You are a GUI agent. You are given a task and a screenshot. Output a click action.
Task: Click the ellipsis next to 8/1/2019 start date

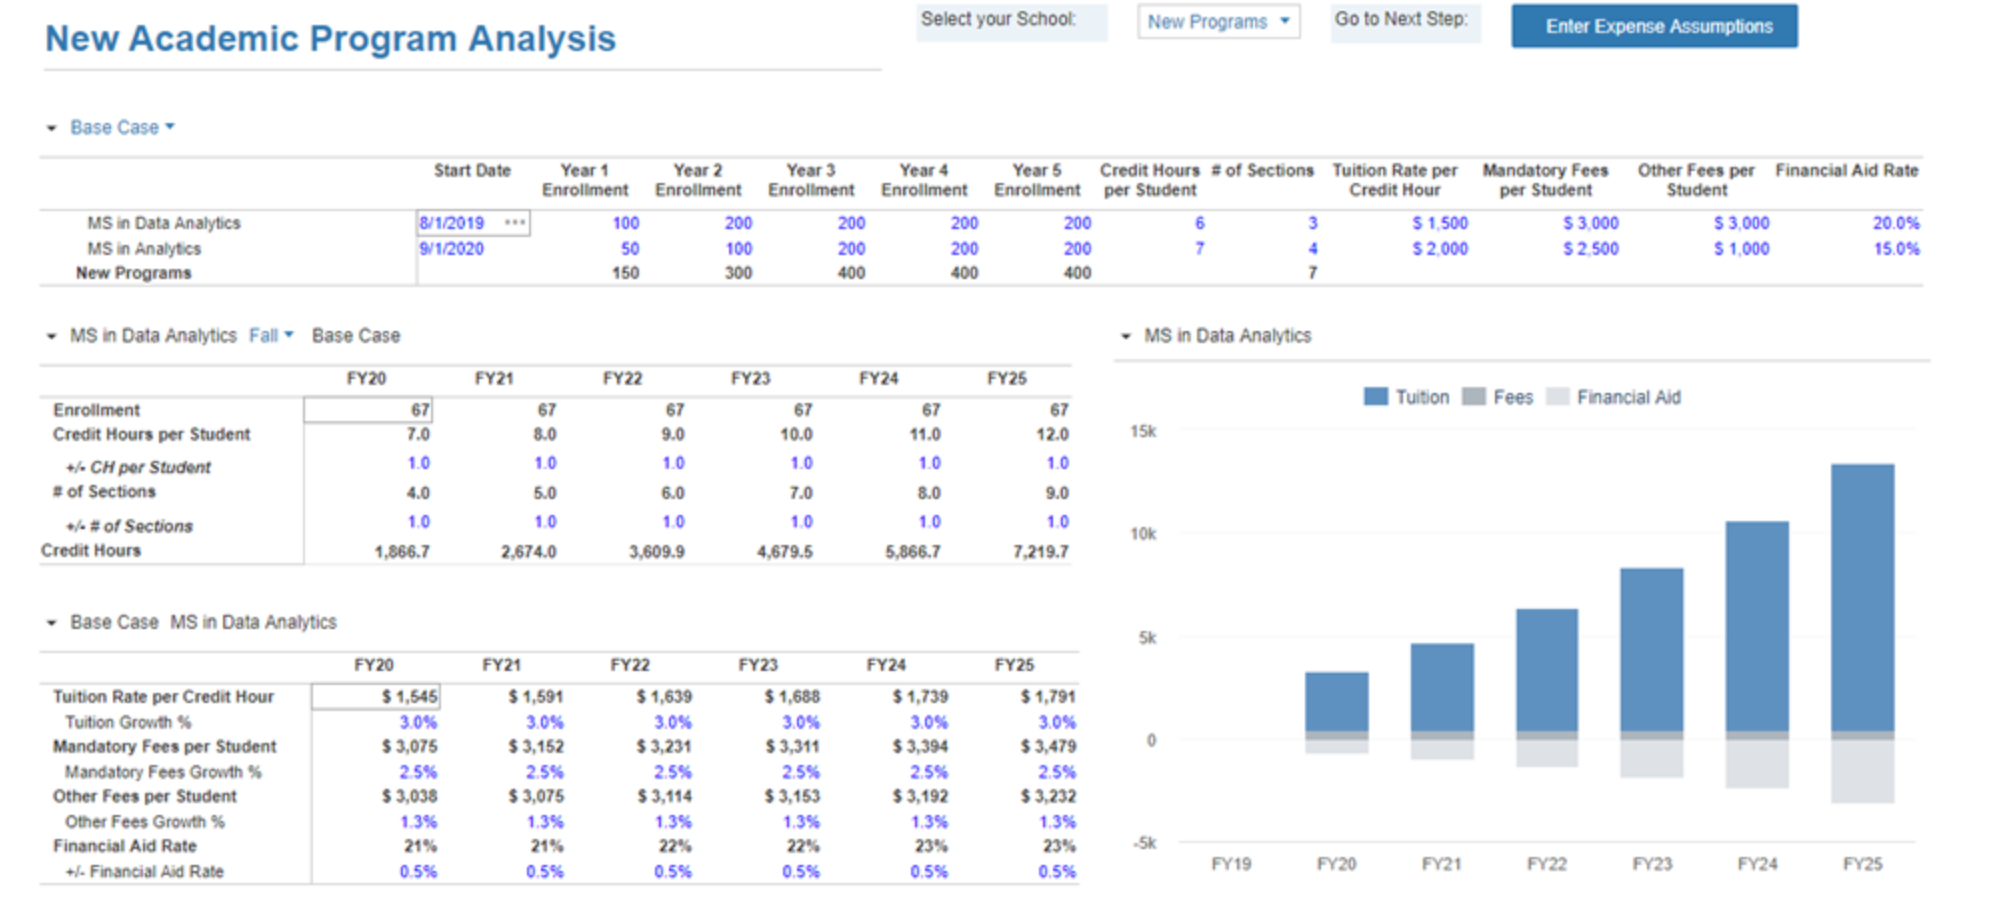click(x=515, y=222)
